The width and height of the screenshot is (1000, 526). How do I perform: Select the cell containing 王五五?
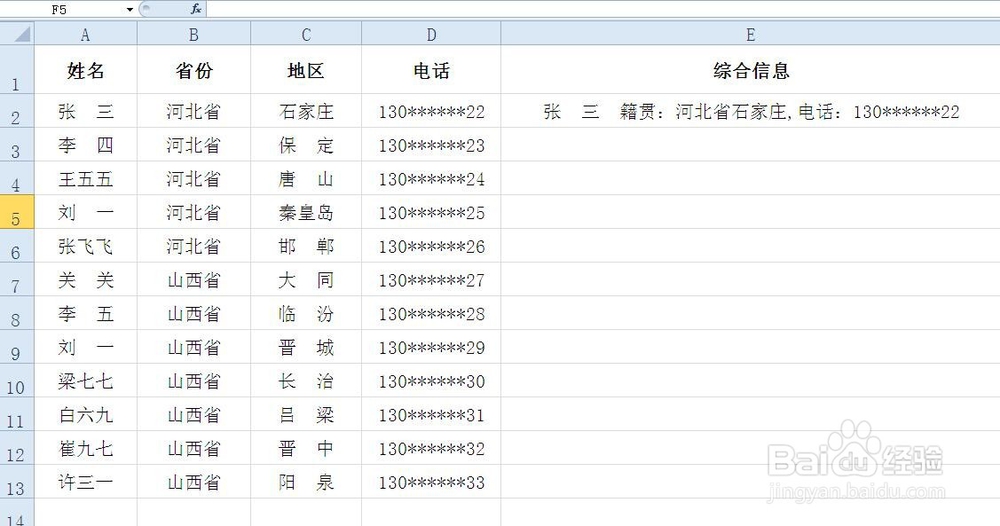pos(85,179)
